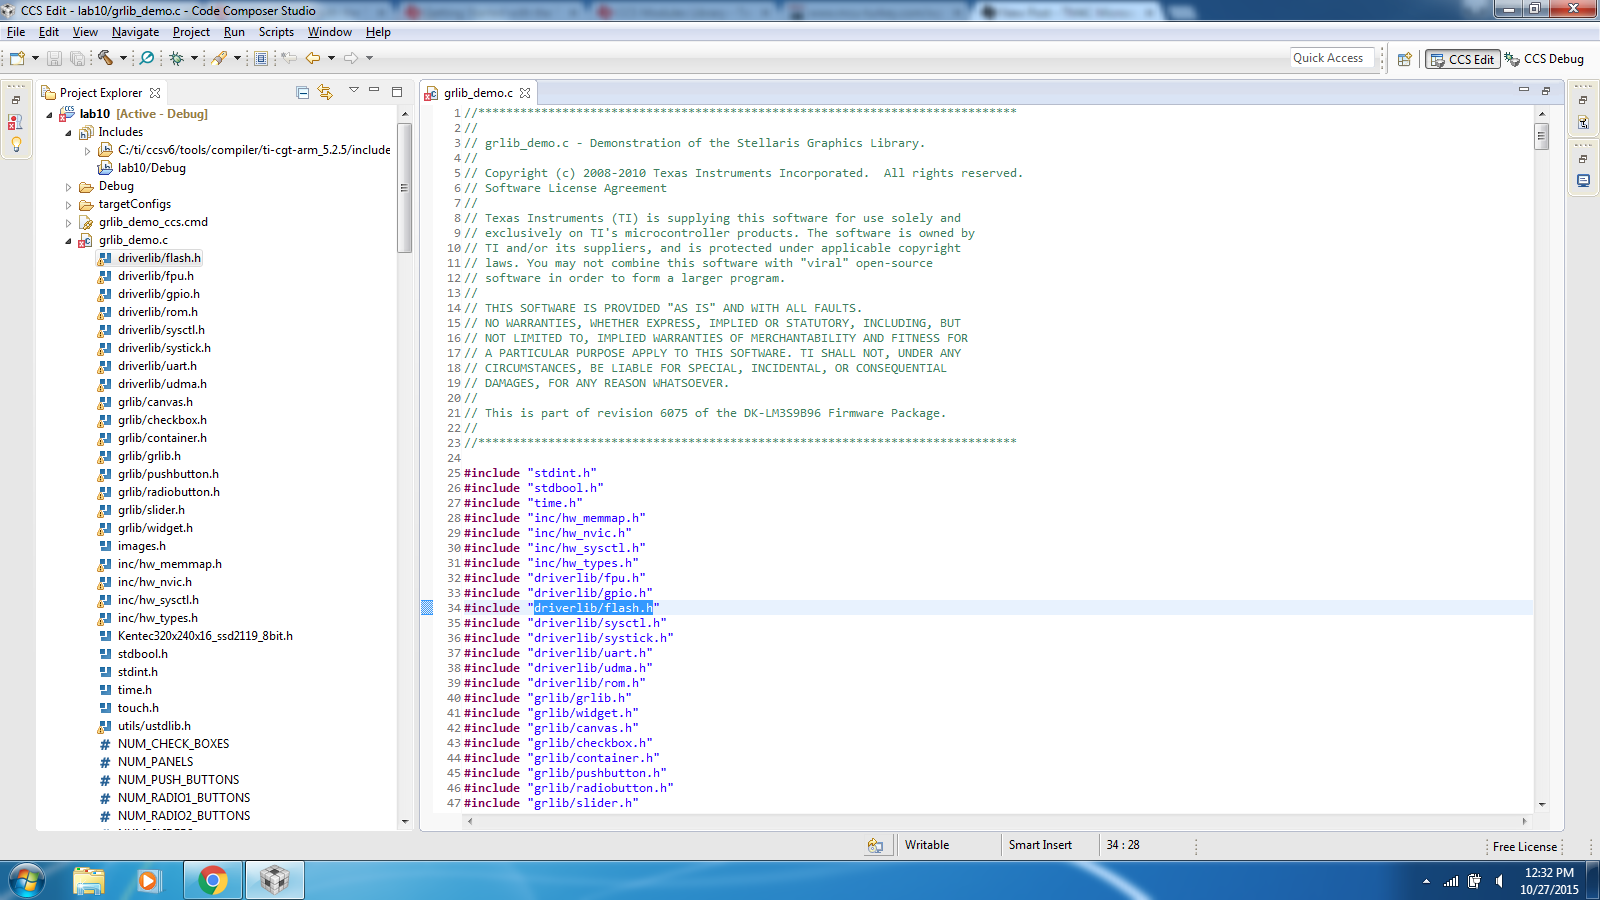Open New file dropdown arrow
Viewport: 1600px width, 900px height.
[x=35, y=58]
